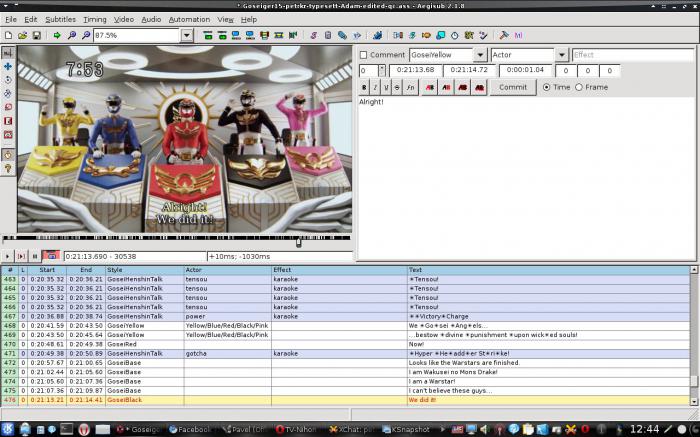Select the standard crosshair visual tool
The image size is (700, 437).
pyautogui.click(x=8, y=53)
